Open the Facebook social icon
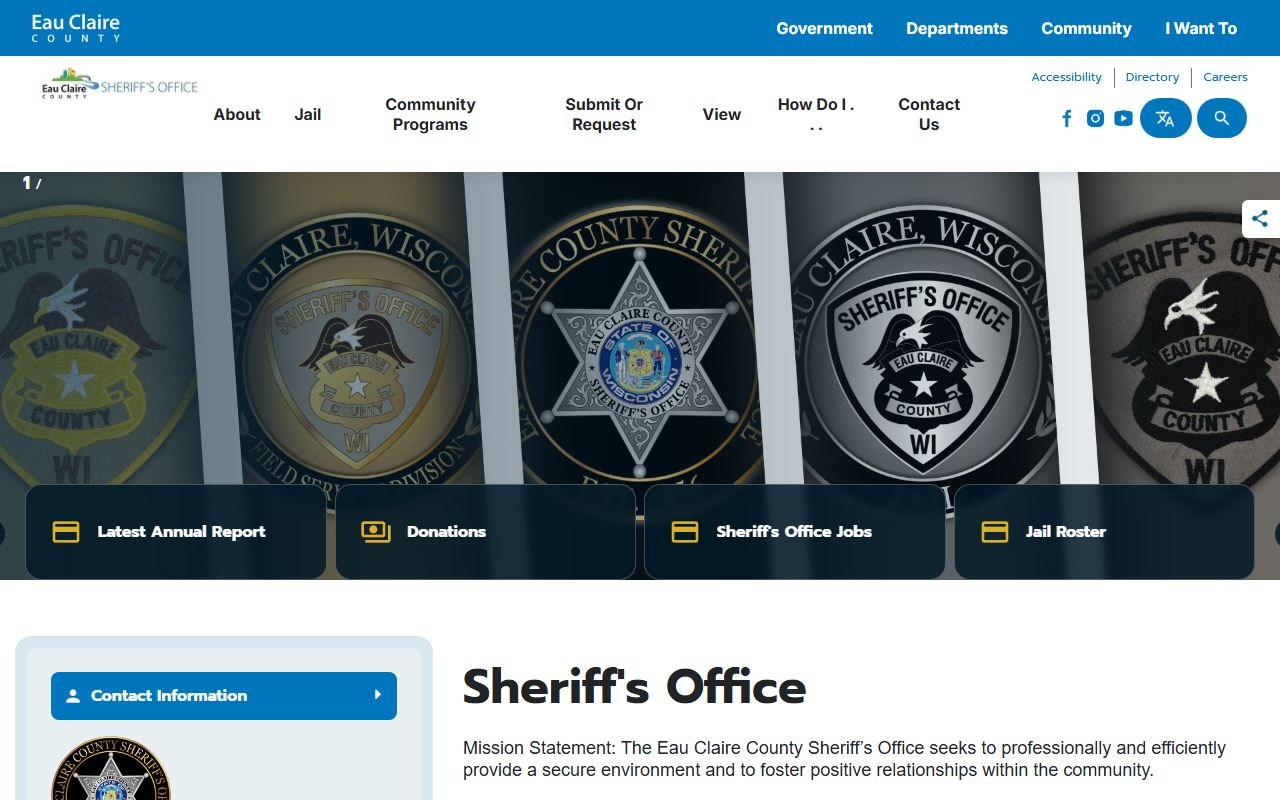 [1067, 118]
